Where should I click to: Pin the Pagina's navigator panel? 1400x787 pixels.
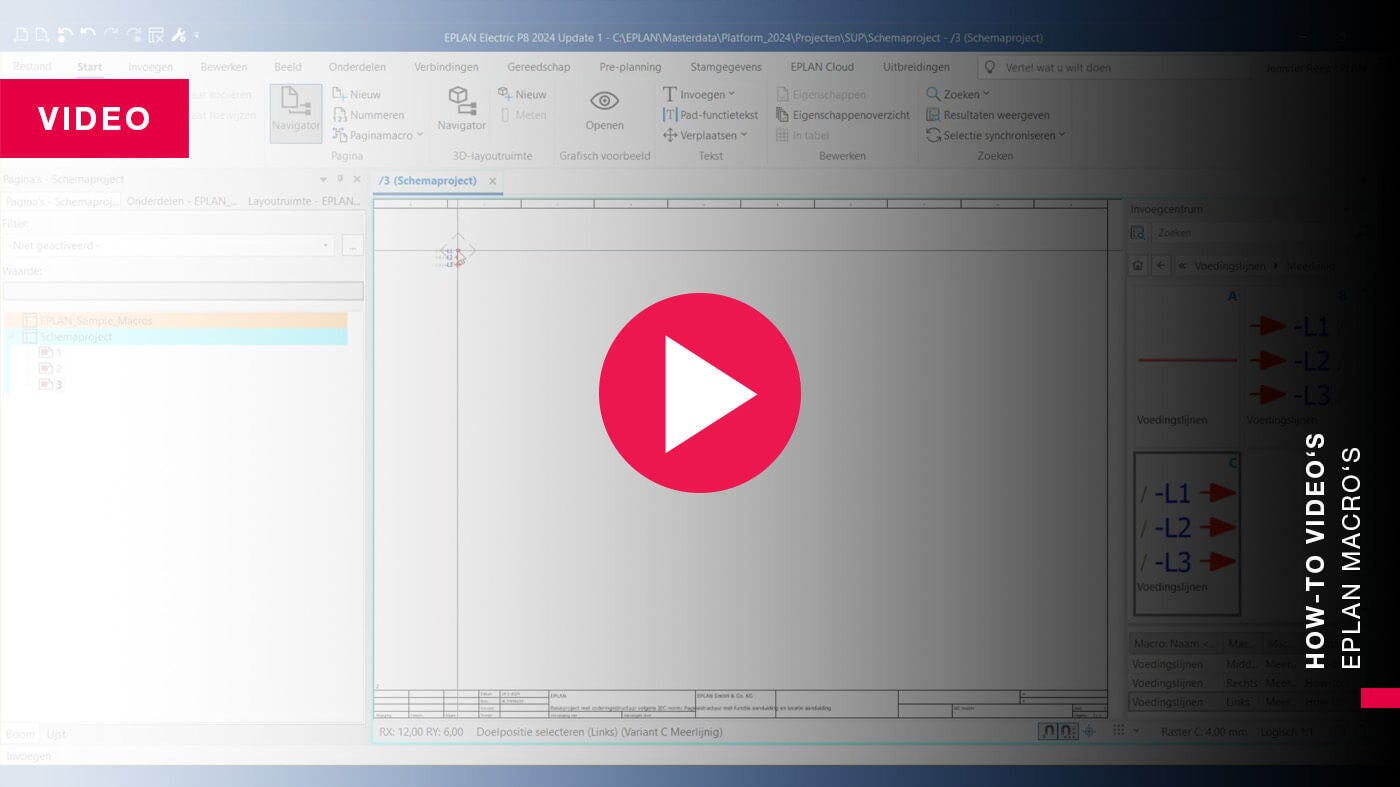coord(340,179)
